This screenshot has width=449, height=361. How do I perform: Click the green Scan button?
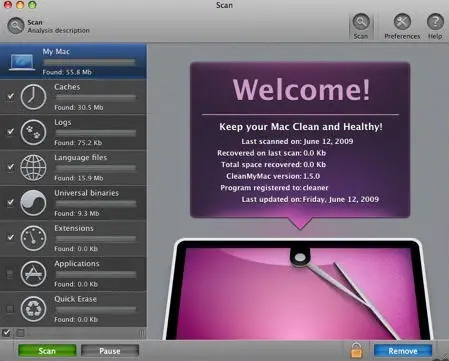(x=47, y=351)
